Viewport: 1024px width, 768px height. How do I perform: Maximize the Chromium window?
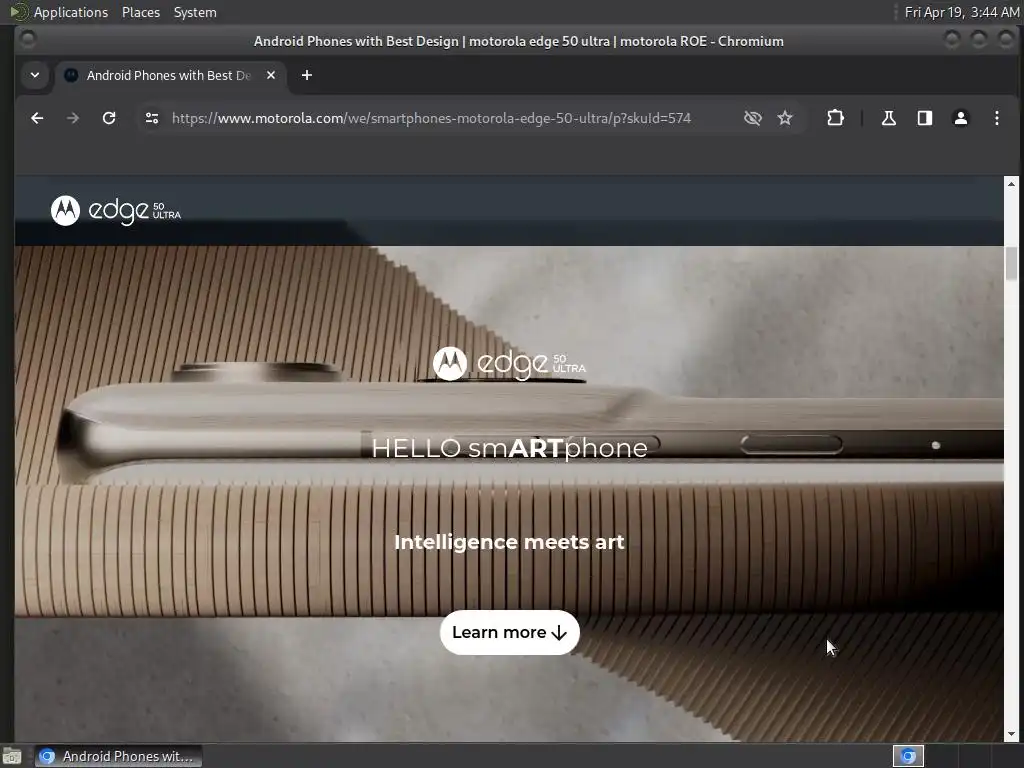coord(978,40)
